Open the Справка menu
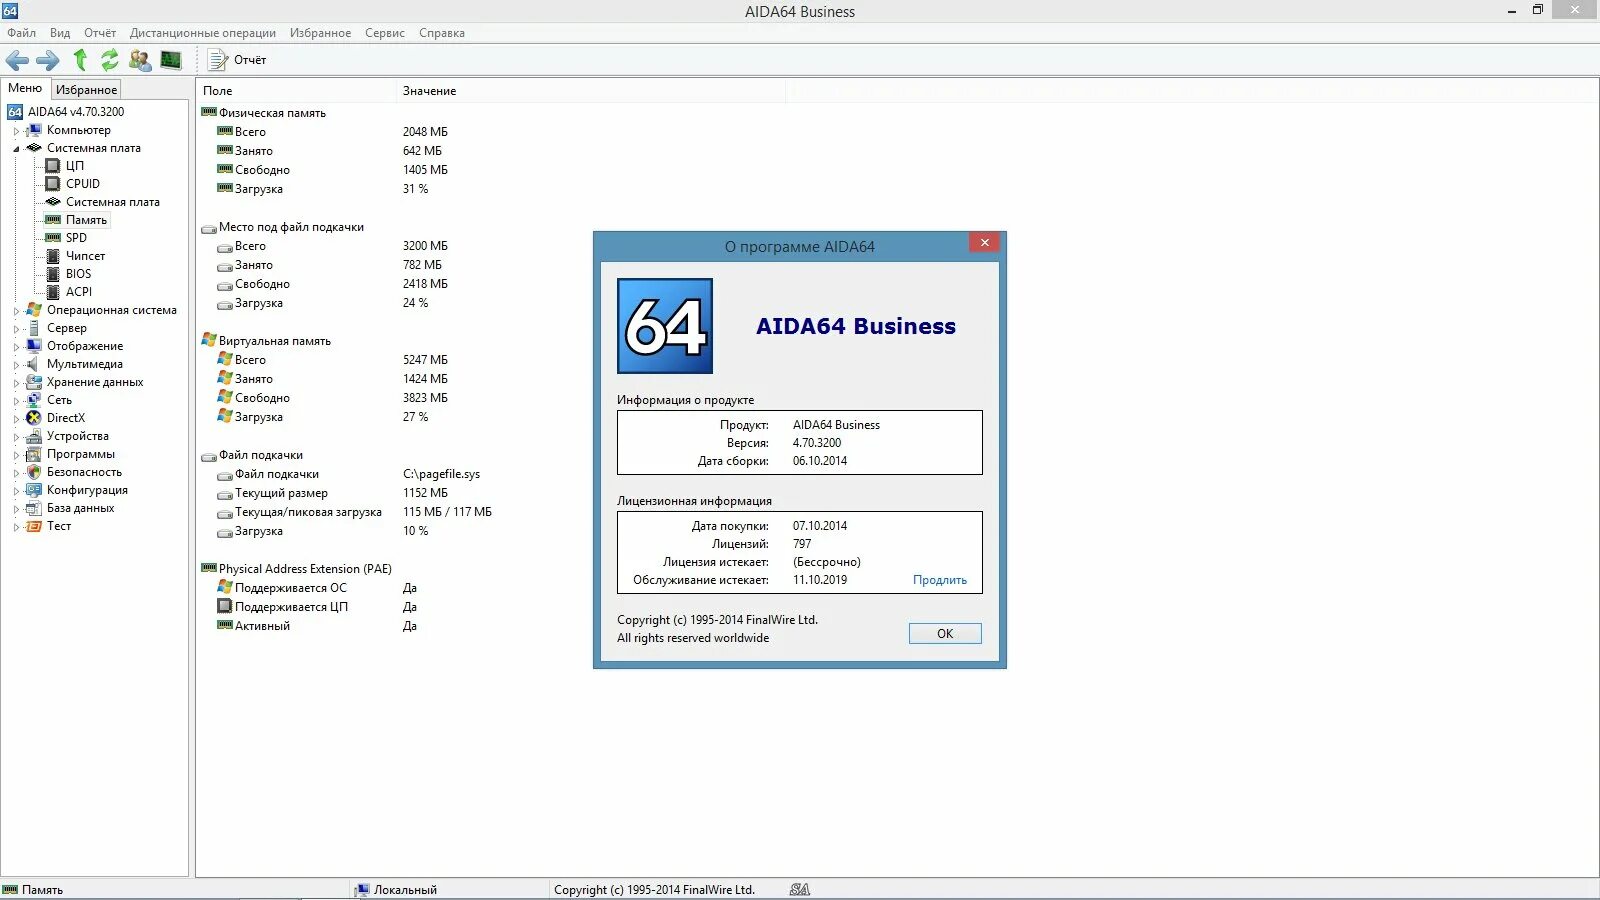 click(442, 33)
